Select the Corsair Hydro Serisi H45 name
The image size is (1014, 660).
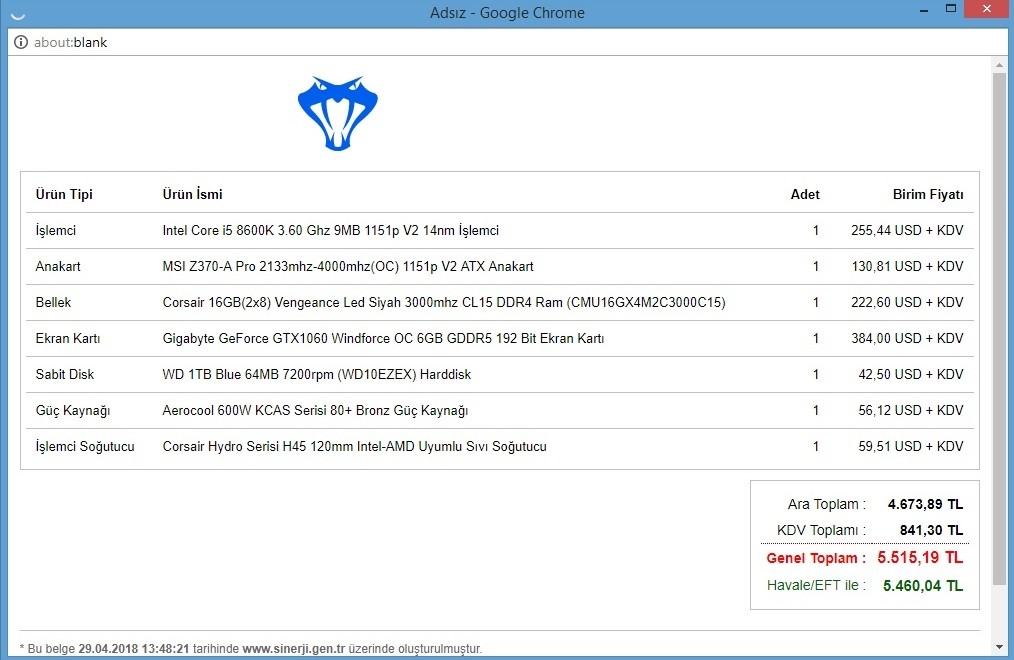click(354, 447)
